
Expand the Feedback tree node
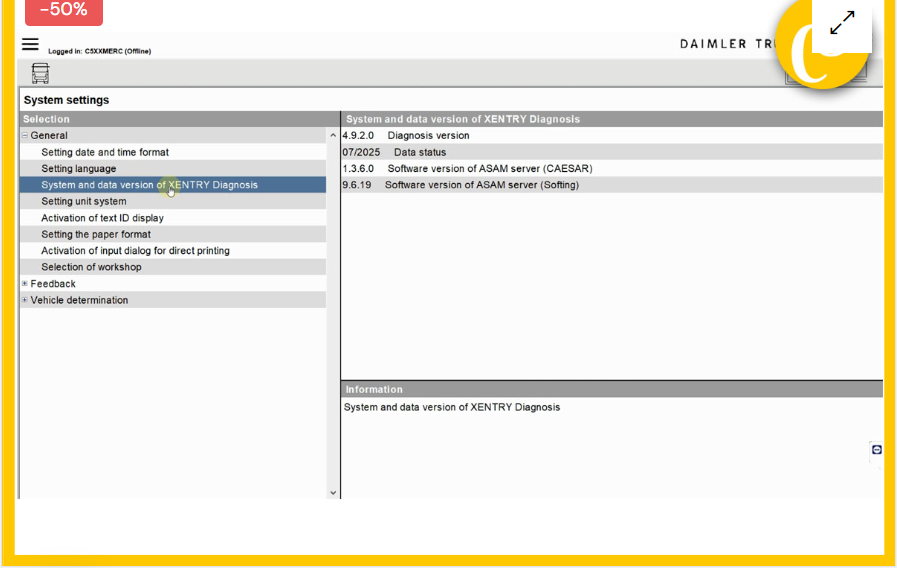pos(25,284)
